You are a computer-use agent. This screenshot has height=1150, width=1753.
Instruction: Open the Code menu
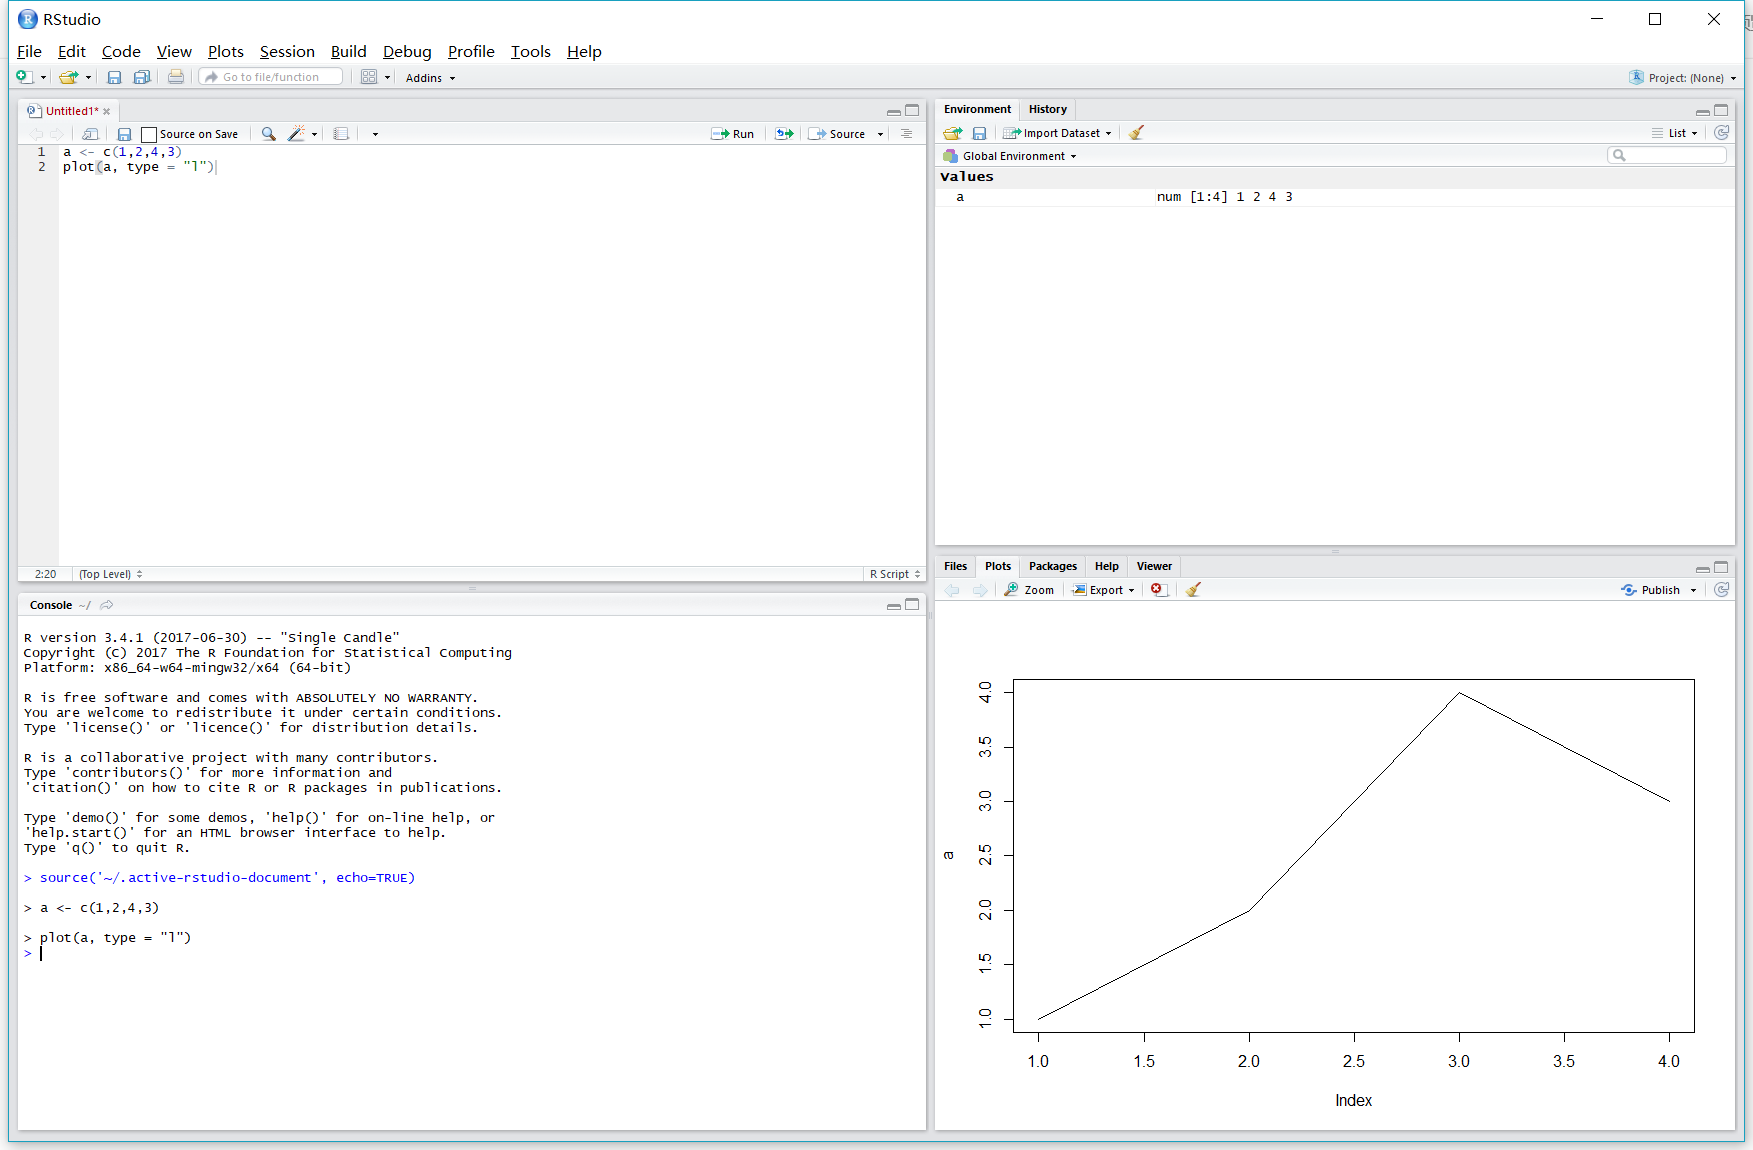click(121, 52)
